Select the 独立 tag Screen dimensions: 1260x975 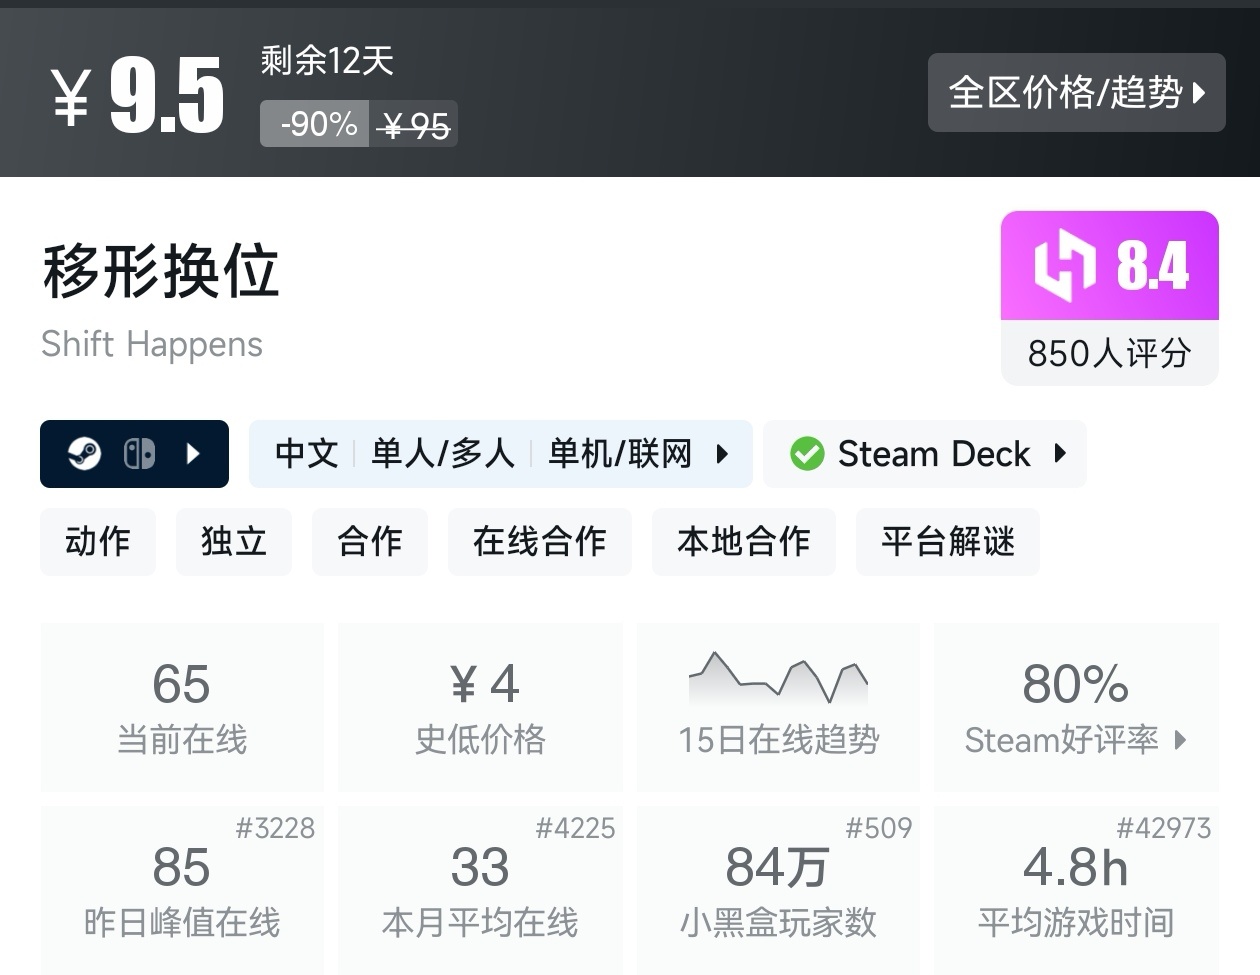(x=234, y=542)
